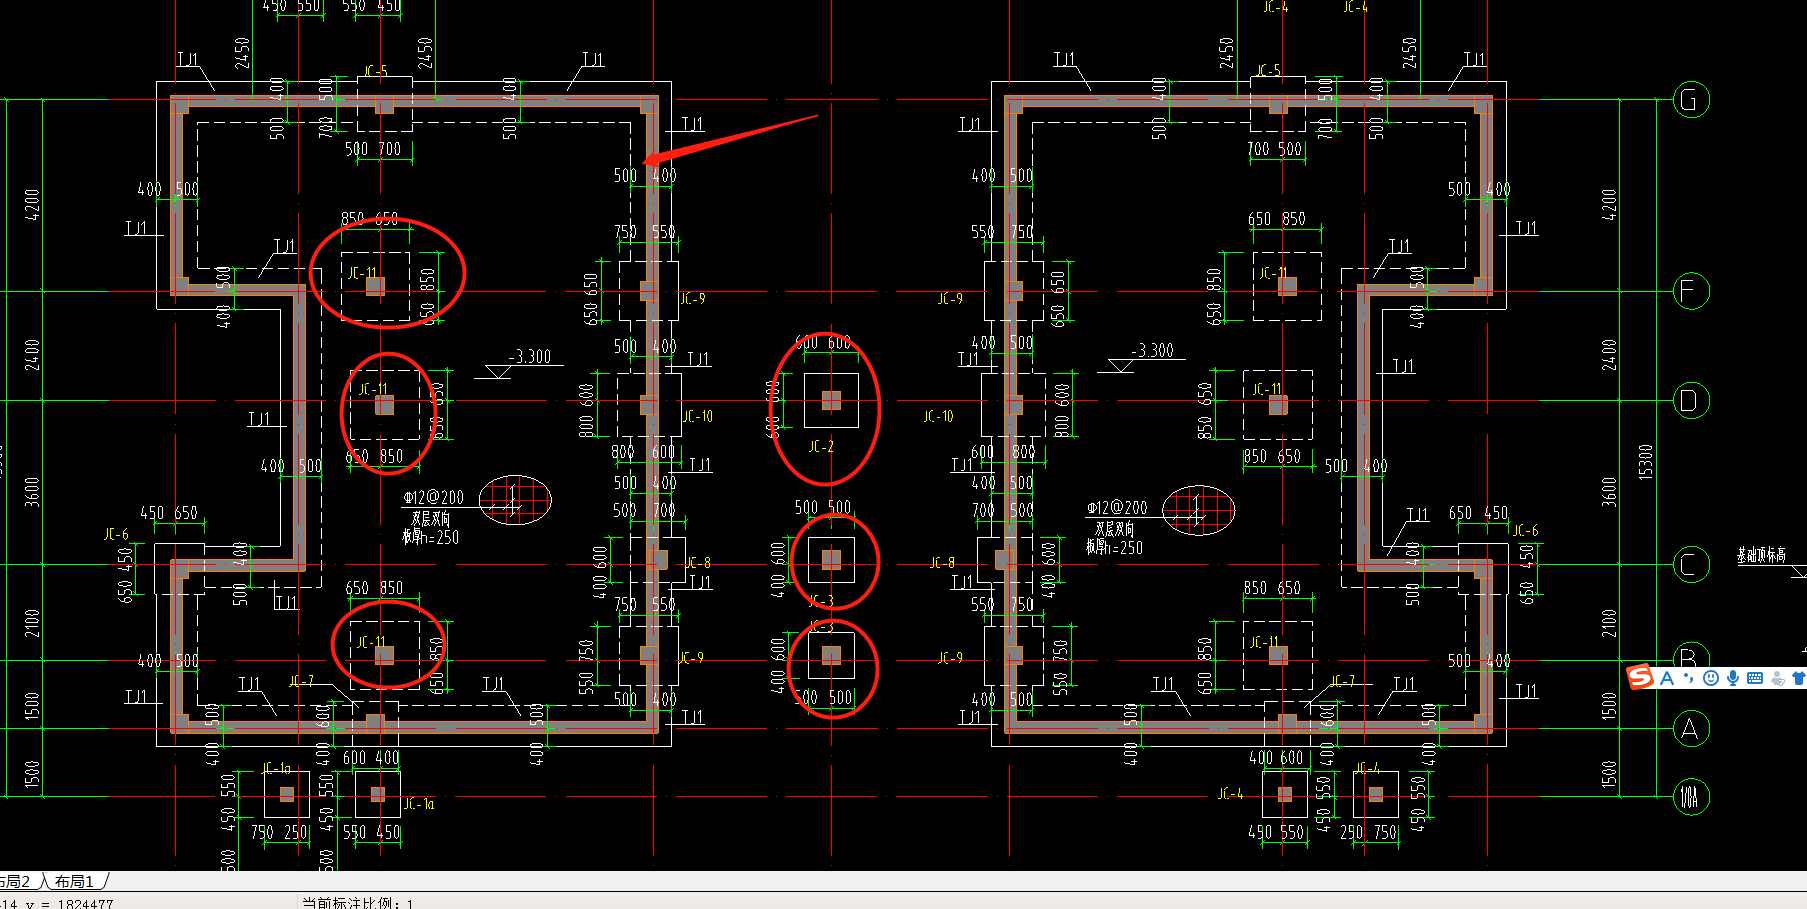
Task: Select axis bubble G
Action: click(1690, 100)
